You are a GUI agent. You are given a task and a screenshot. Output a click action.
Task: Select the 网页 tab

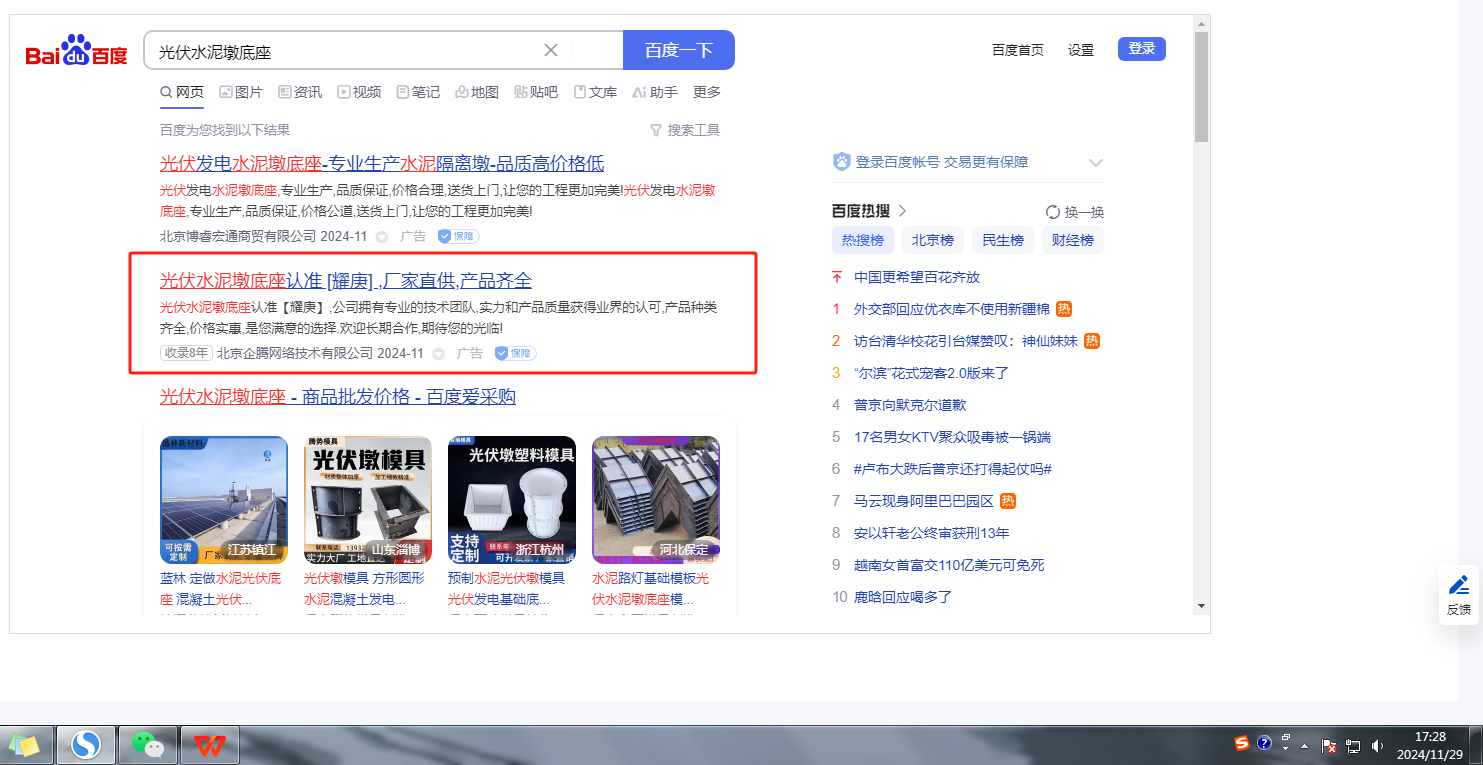pyautogui.click(x=182, y=92)
